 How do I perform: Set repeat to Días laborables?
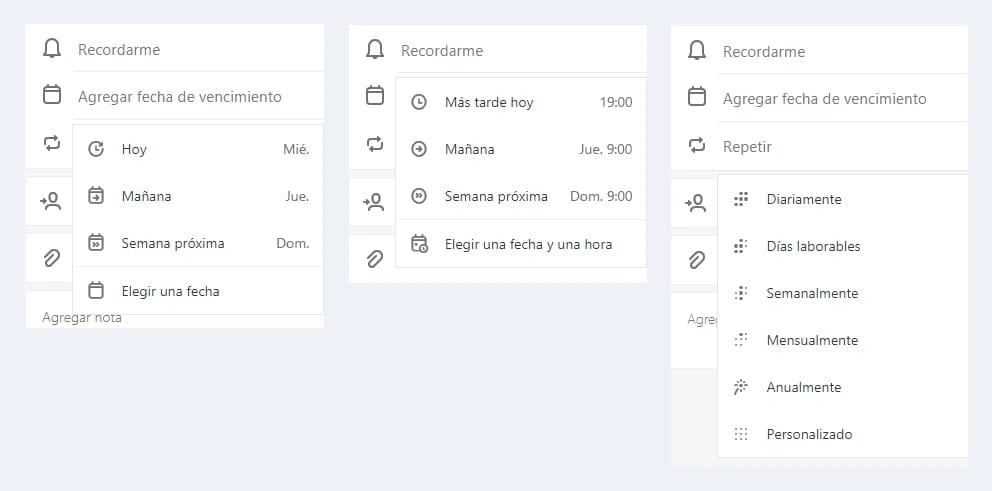pyautogui.click(x=843, y=246)
